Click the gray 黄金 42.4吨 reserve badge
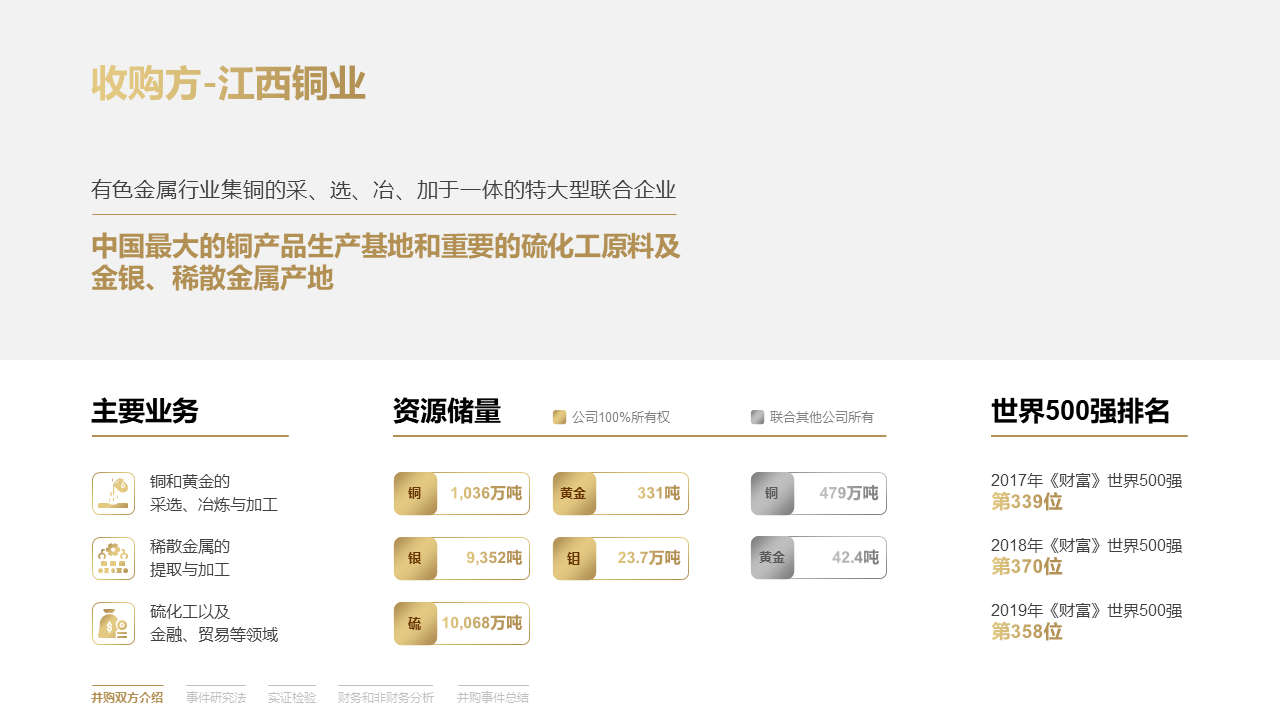 819,558
